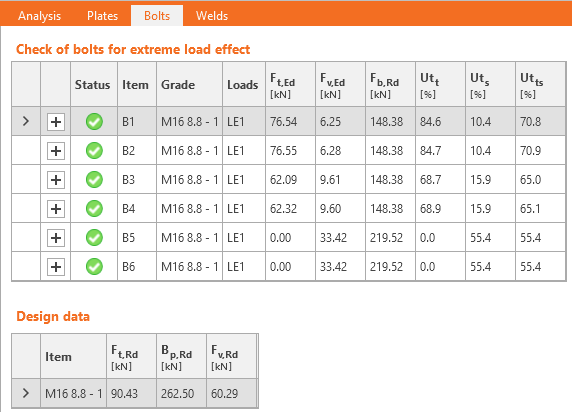The height and width of the screenshot is (412, 572).
Task: Switch to the Welds tab
Action: click(x=212, y=16)
